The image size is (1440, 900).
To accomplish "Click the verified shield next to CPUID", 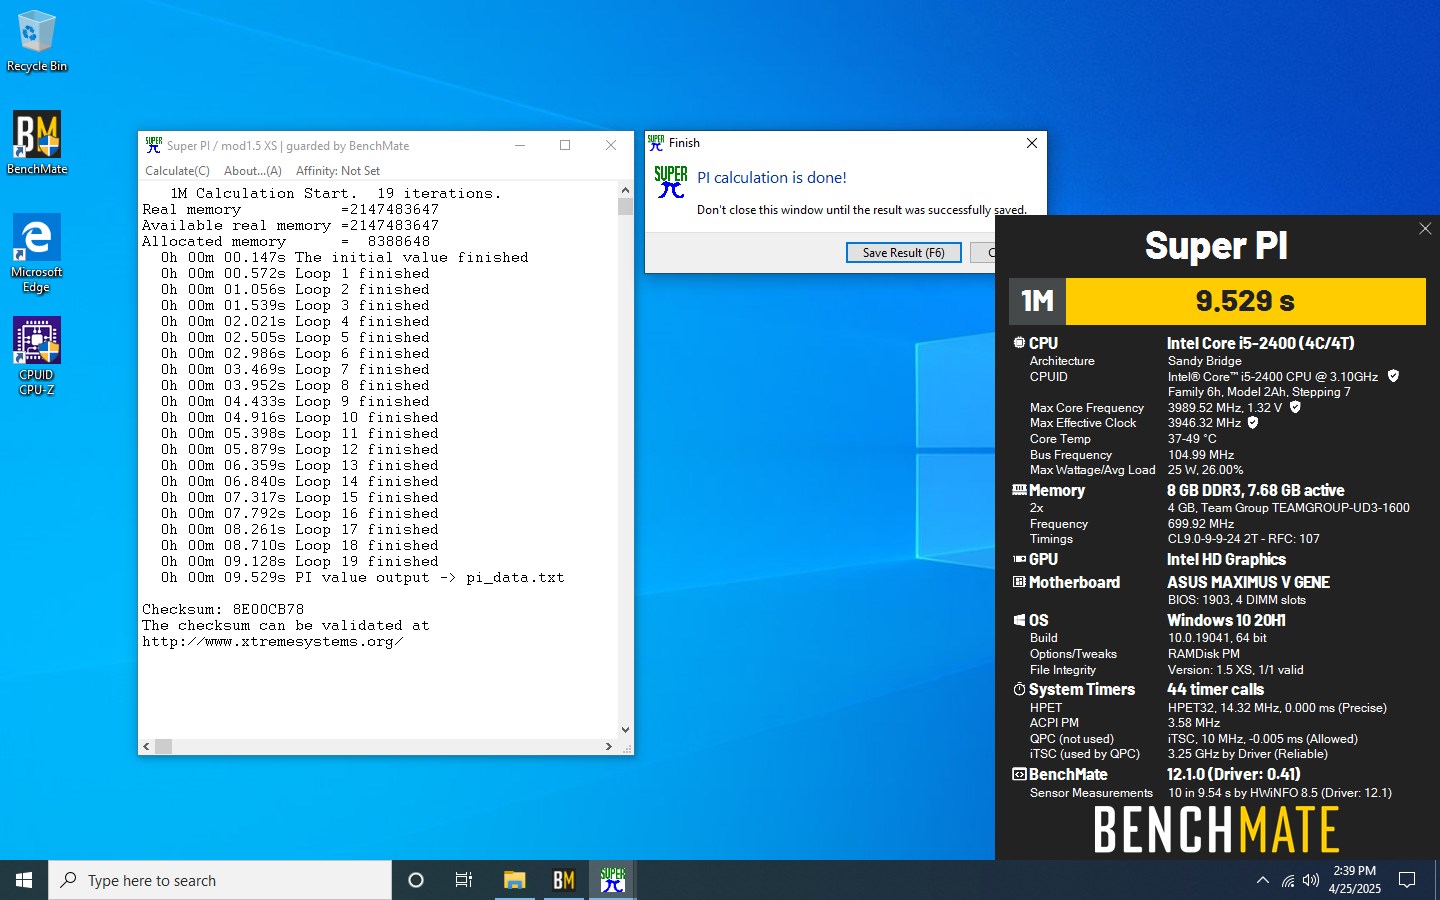I will (1393, 376).
